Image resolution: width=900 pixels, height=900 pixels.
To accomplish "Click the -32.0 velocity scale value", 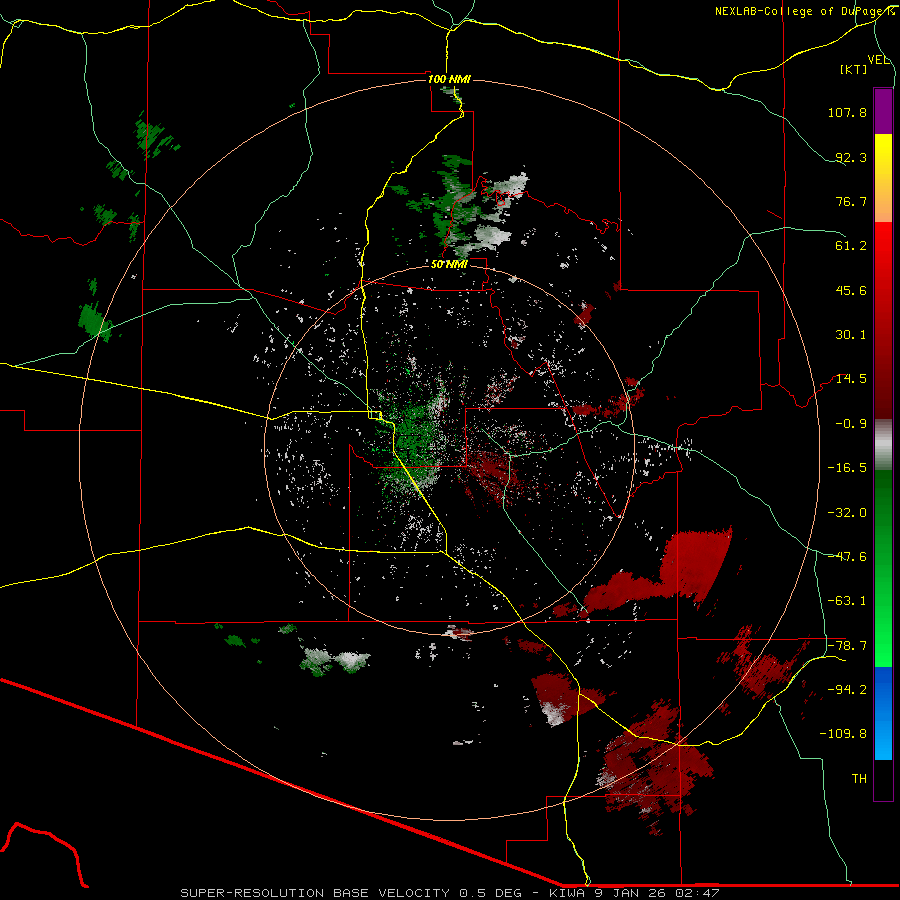I will 847,513.
